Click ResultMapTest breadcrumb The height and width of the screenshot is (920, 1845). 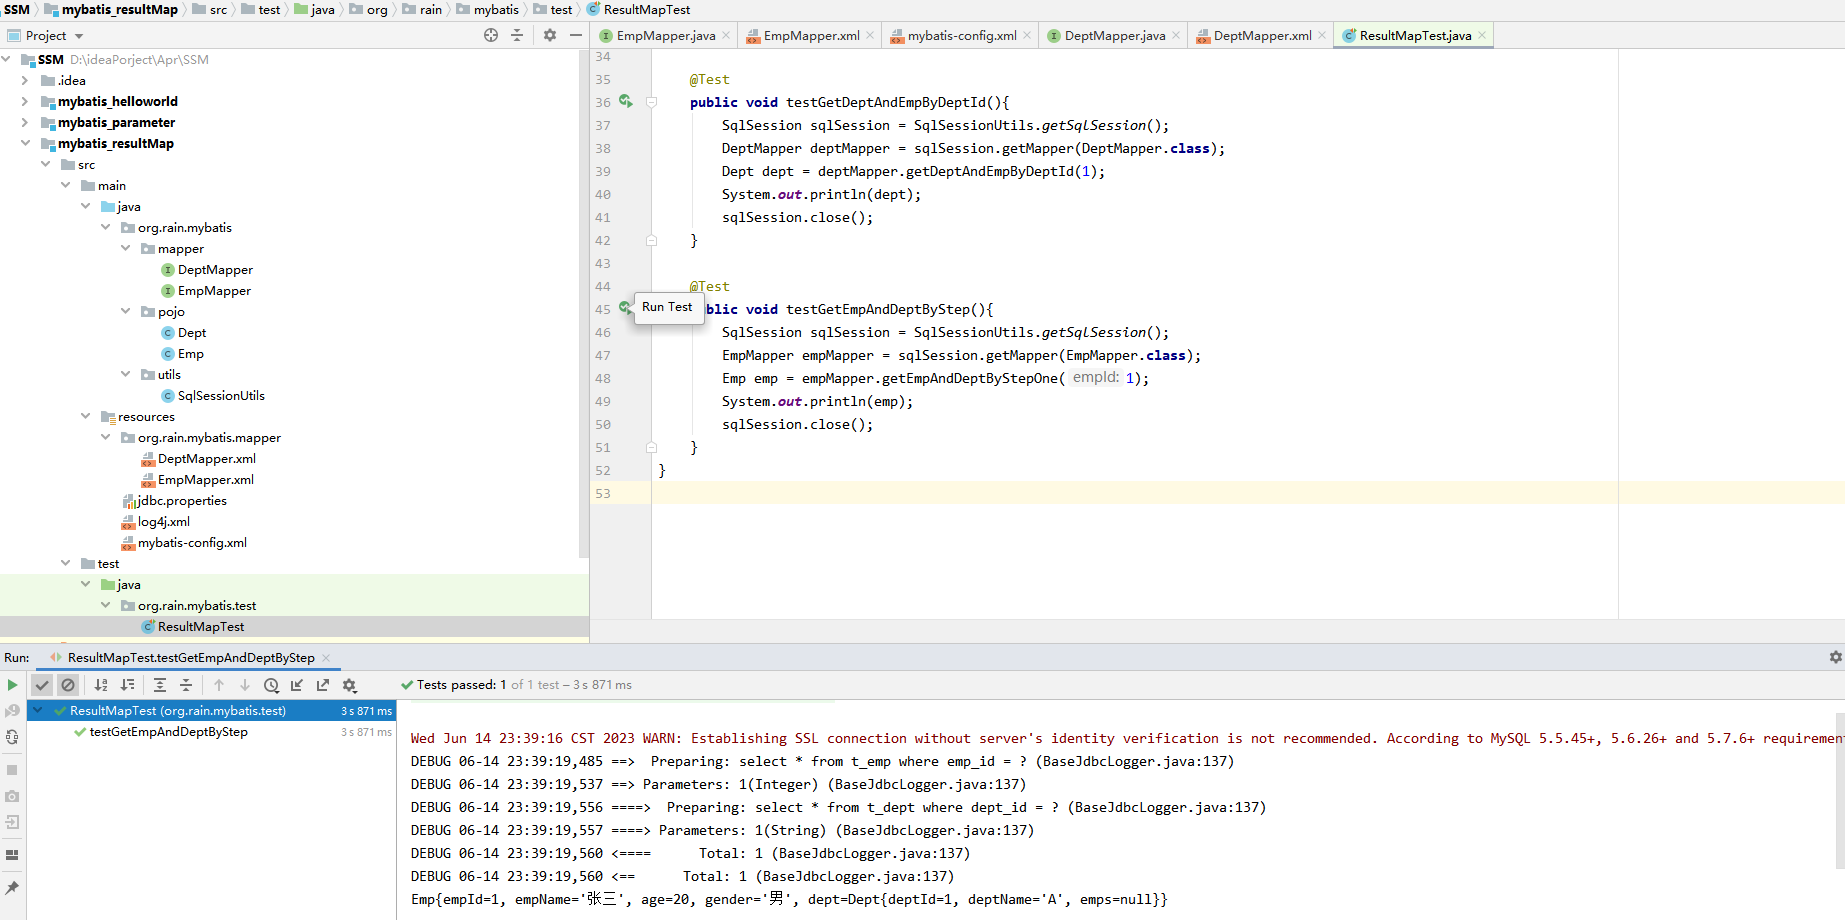pyautogui.click(x=638, y=10)
